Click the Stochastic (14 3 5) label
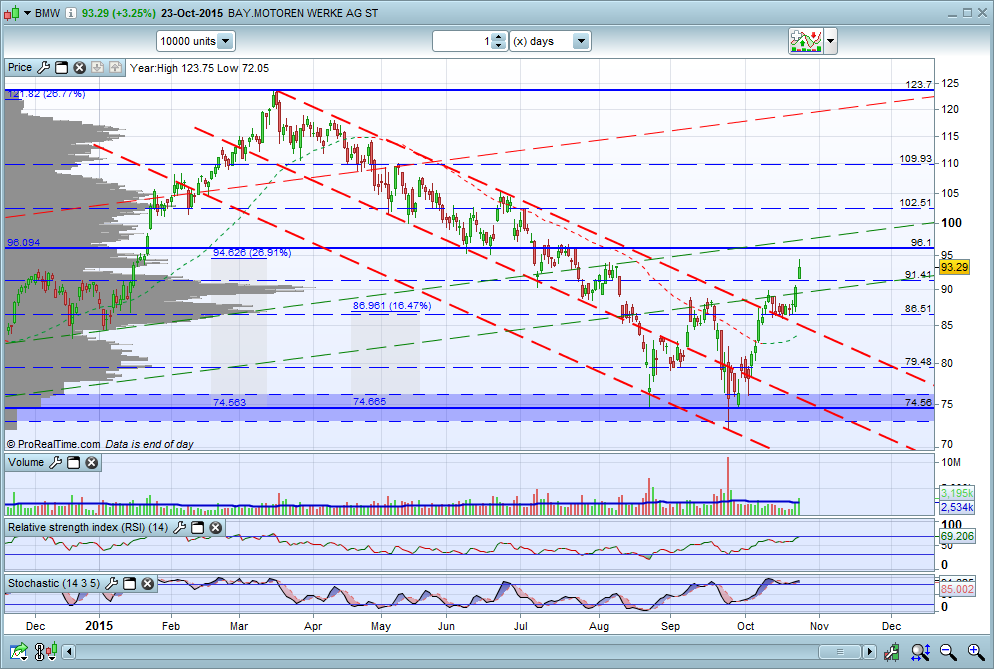This screenshot has height=669, width=994. [54, 583]
